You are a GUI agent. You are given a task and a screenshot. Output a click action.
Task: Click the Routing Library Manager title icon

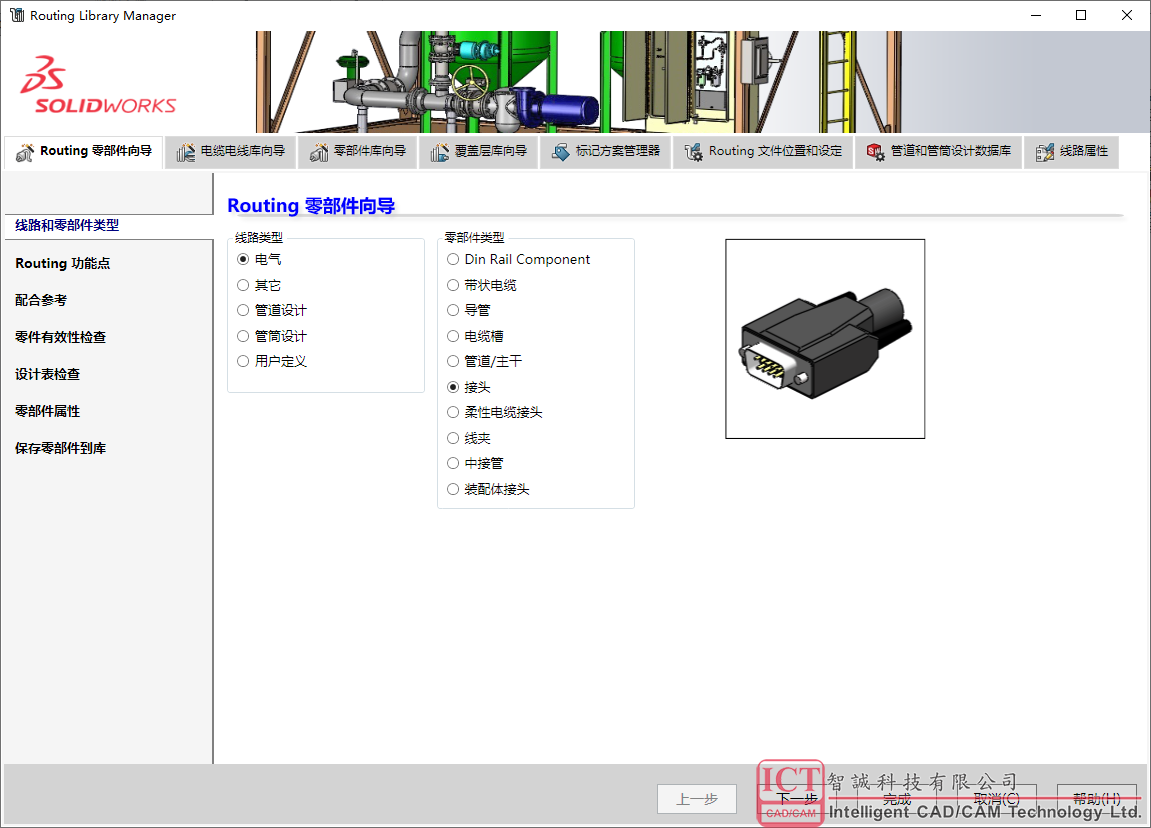click(17, 15)
